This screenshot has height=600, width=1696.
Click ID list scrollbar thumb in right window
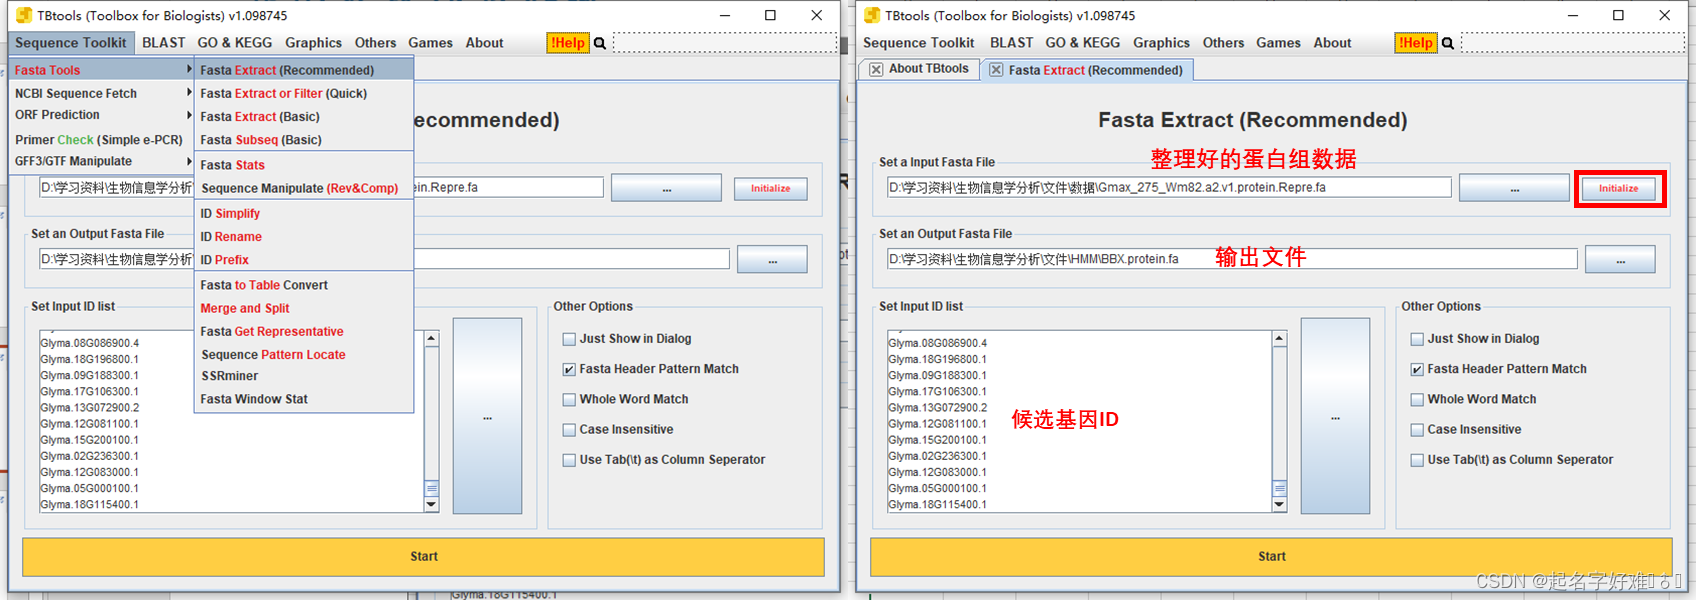point(1280,488)
